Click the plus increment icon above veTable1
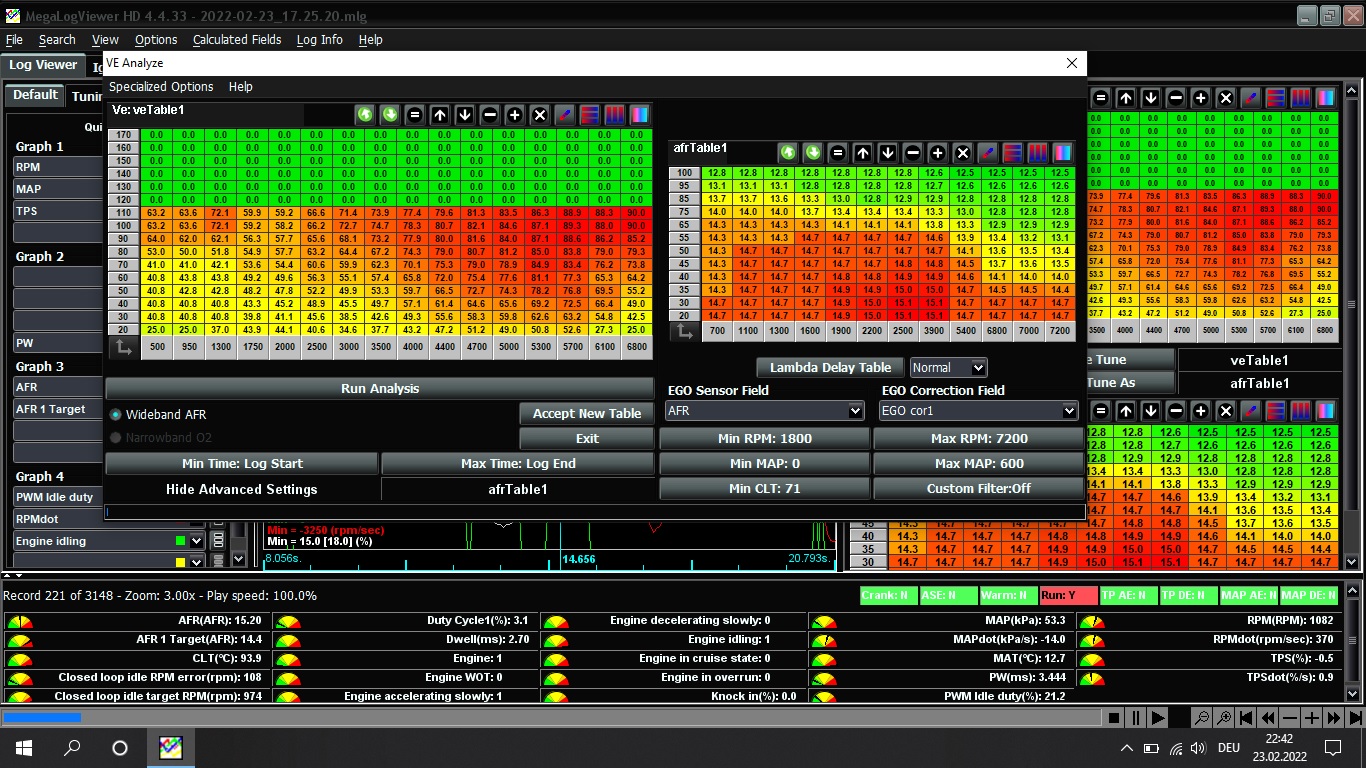The width and height of the screenshot is (1366, 768). tap(515, 115)
